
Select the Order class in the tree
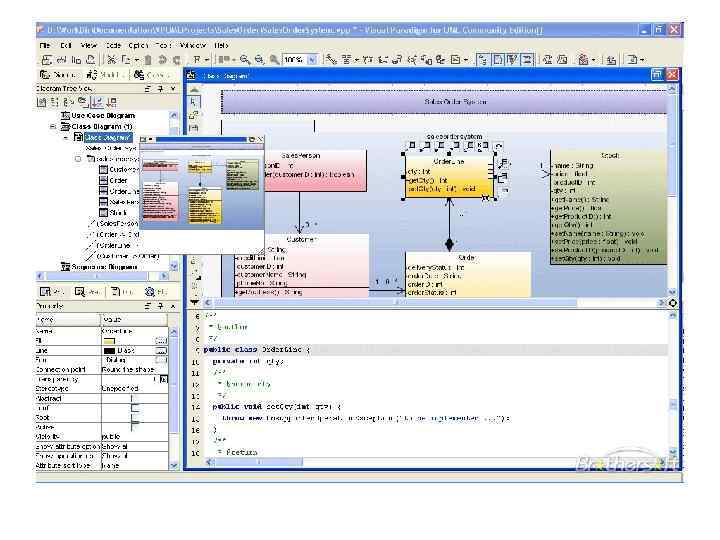113,180
